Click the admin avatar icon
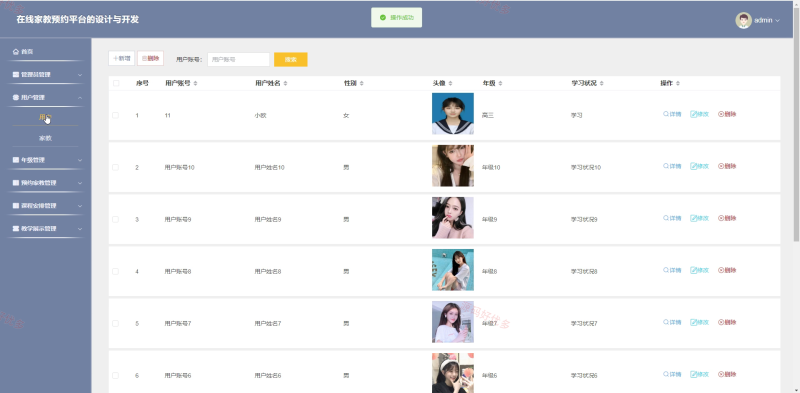The height and width of the screenshot is (393, 800). coord(743,20)
